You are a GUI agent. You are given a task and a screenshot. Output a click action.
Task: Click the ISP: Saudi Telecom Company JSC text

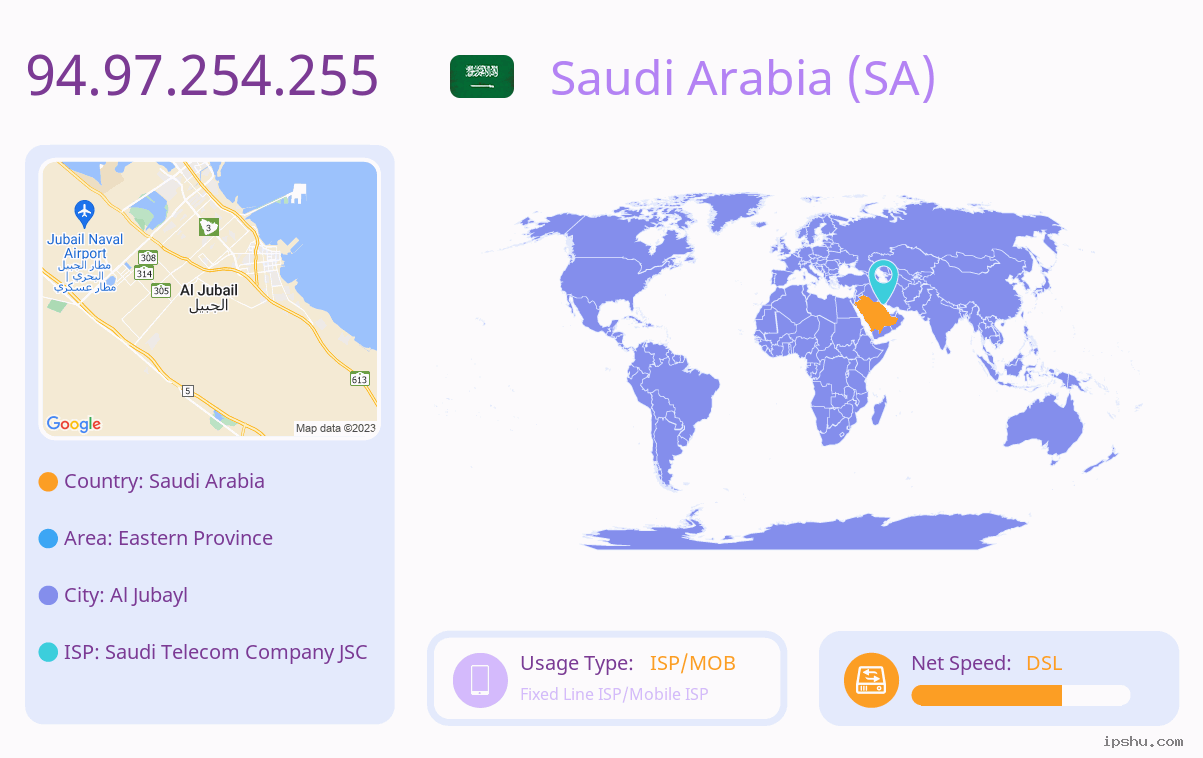(x=216, y=652)
